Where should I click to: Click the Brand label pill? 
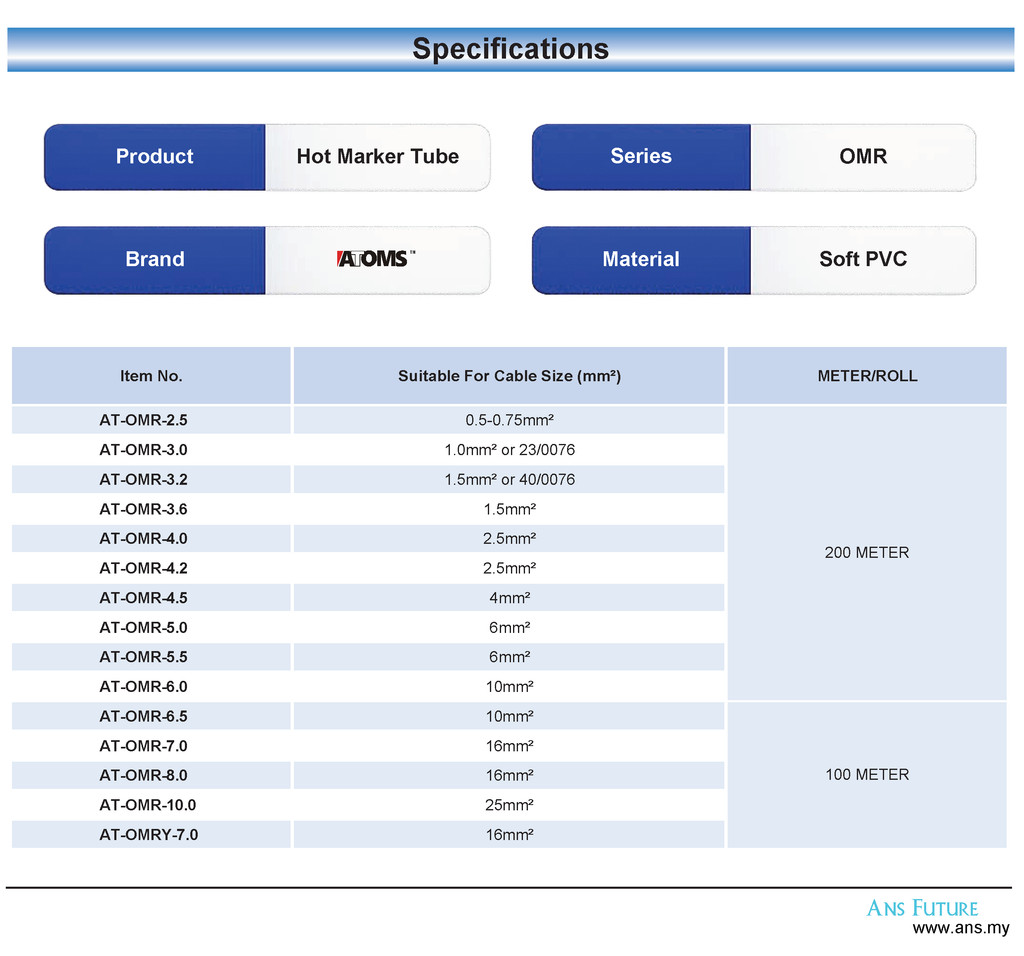point(155,260)
